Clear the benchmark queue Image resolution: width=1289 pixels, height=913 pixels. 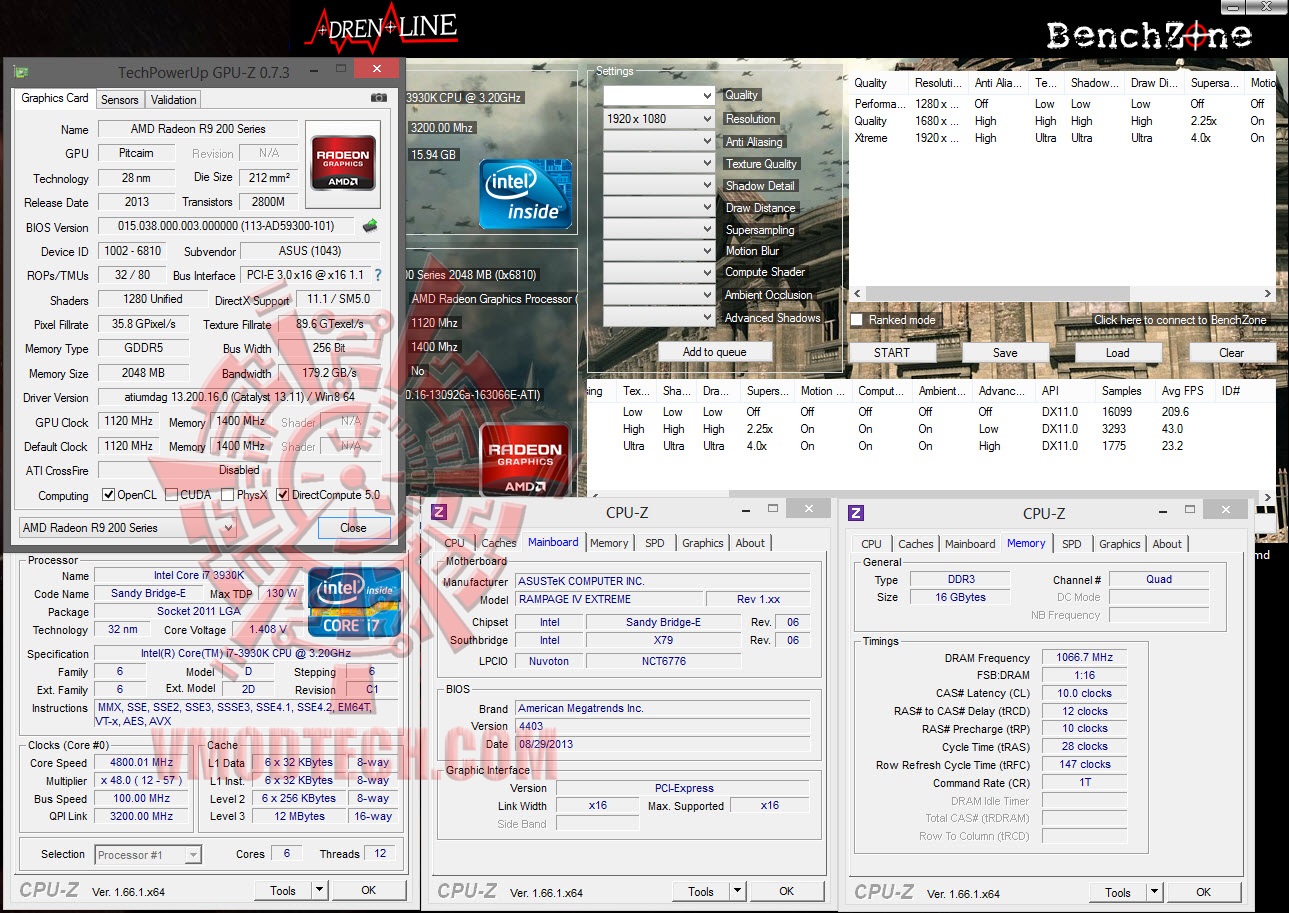click(x=1232, y=352)
